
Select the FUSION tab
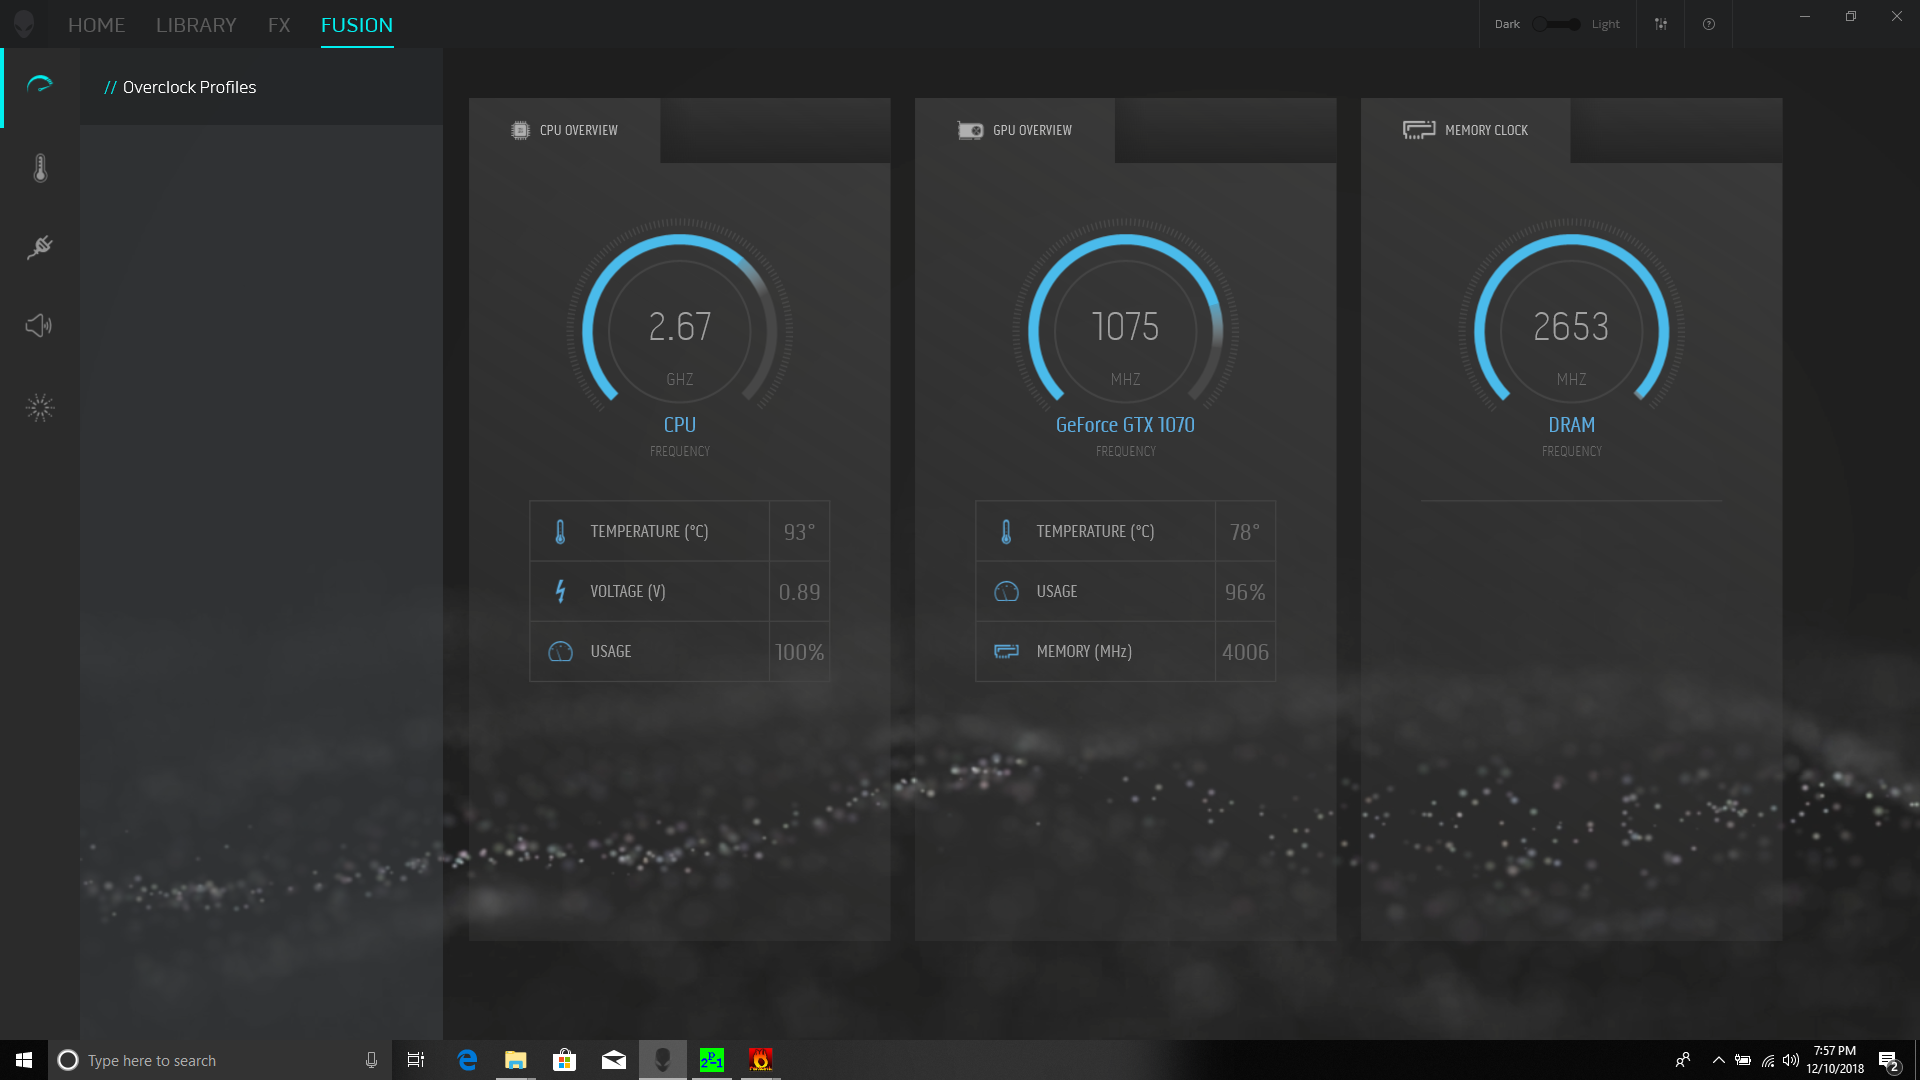point(357,25)
